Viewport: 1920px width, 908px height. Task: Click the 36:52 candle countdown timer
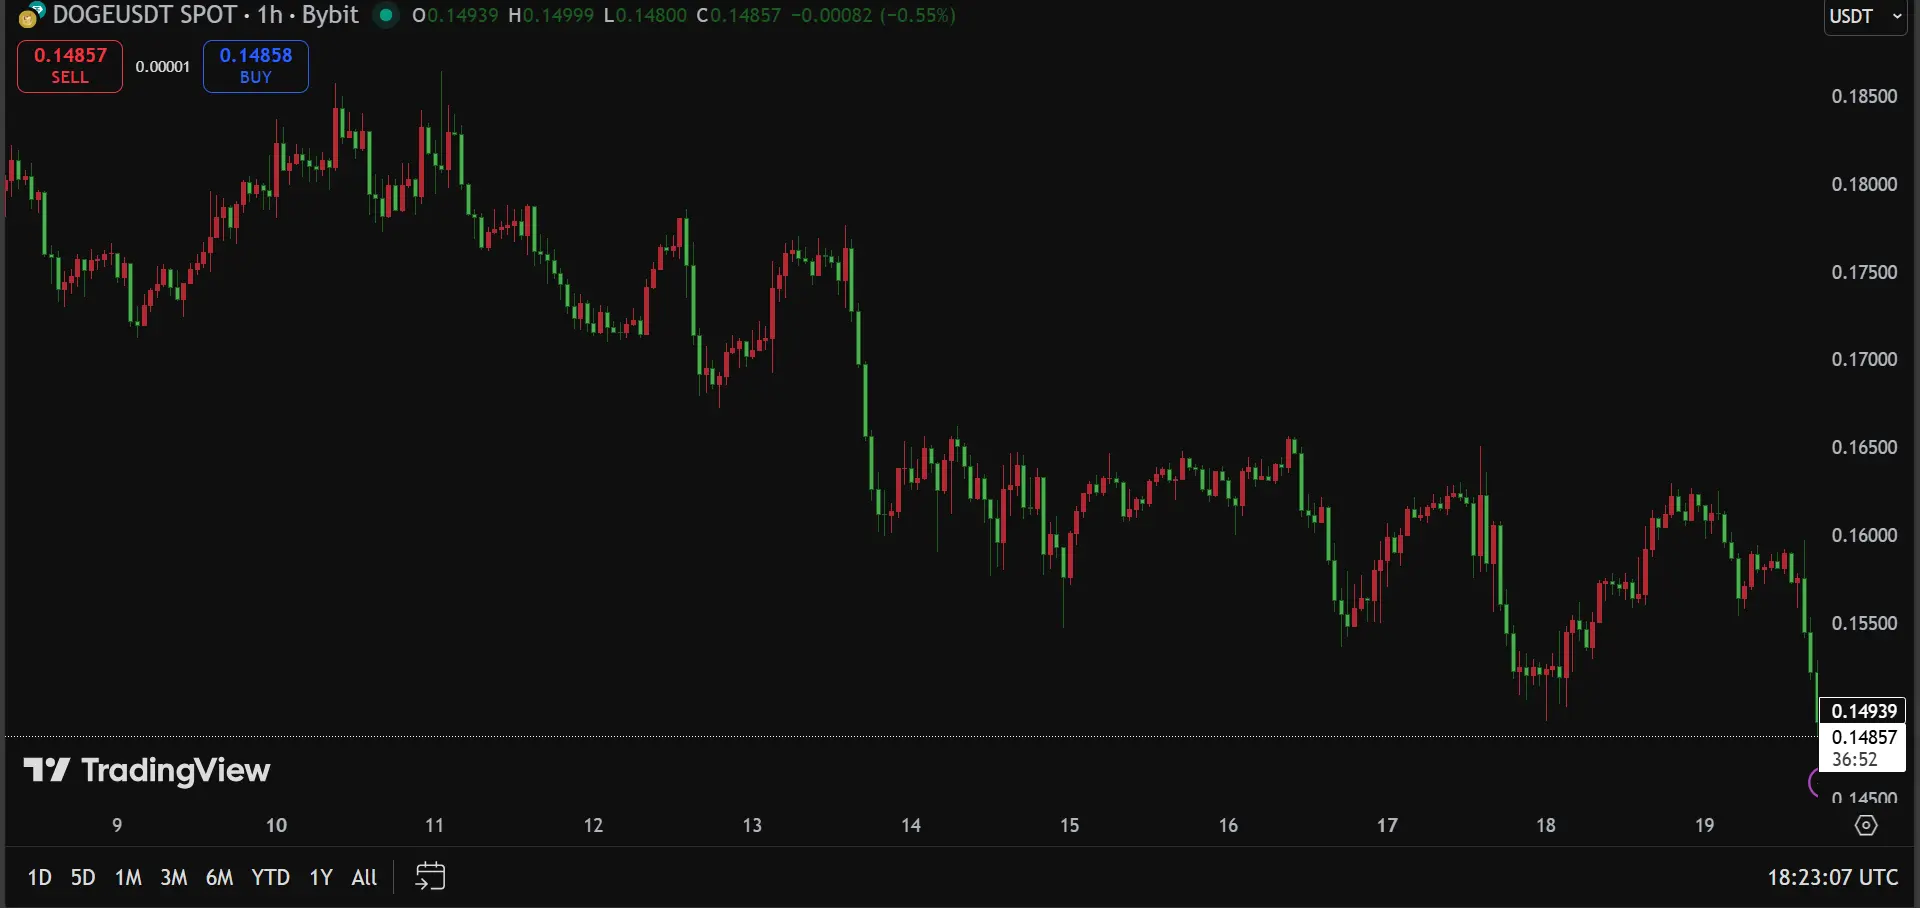click(x=1855, y=760)
